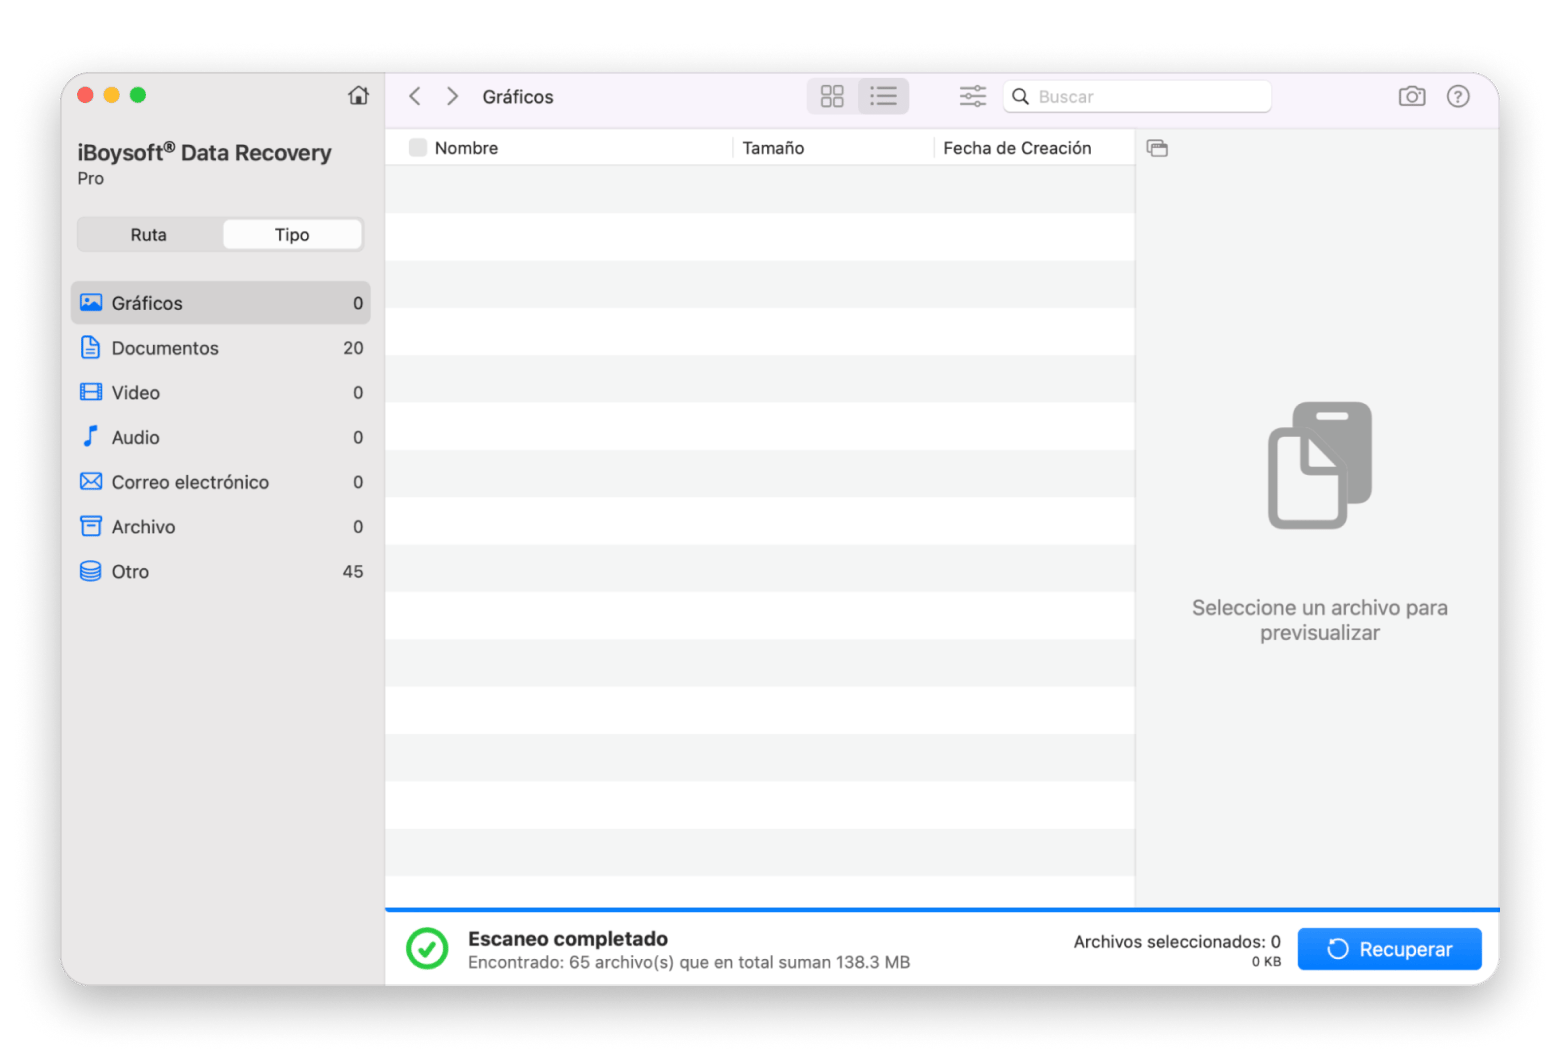1560x1060 pixels.
Task: Click the home icon in sidebar
Action: pyautogui.click(x=358, y=96)
